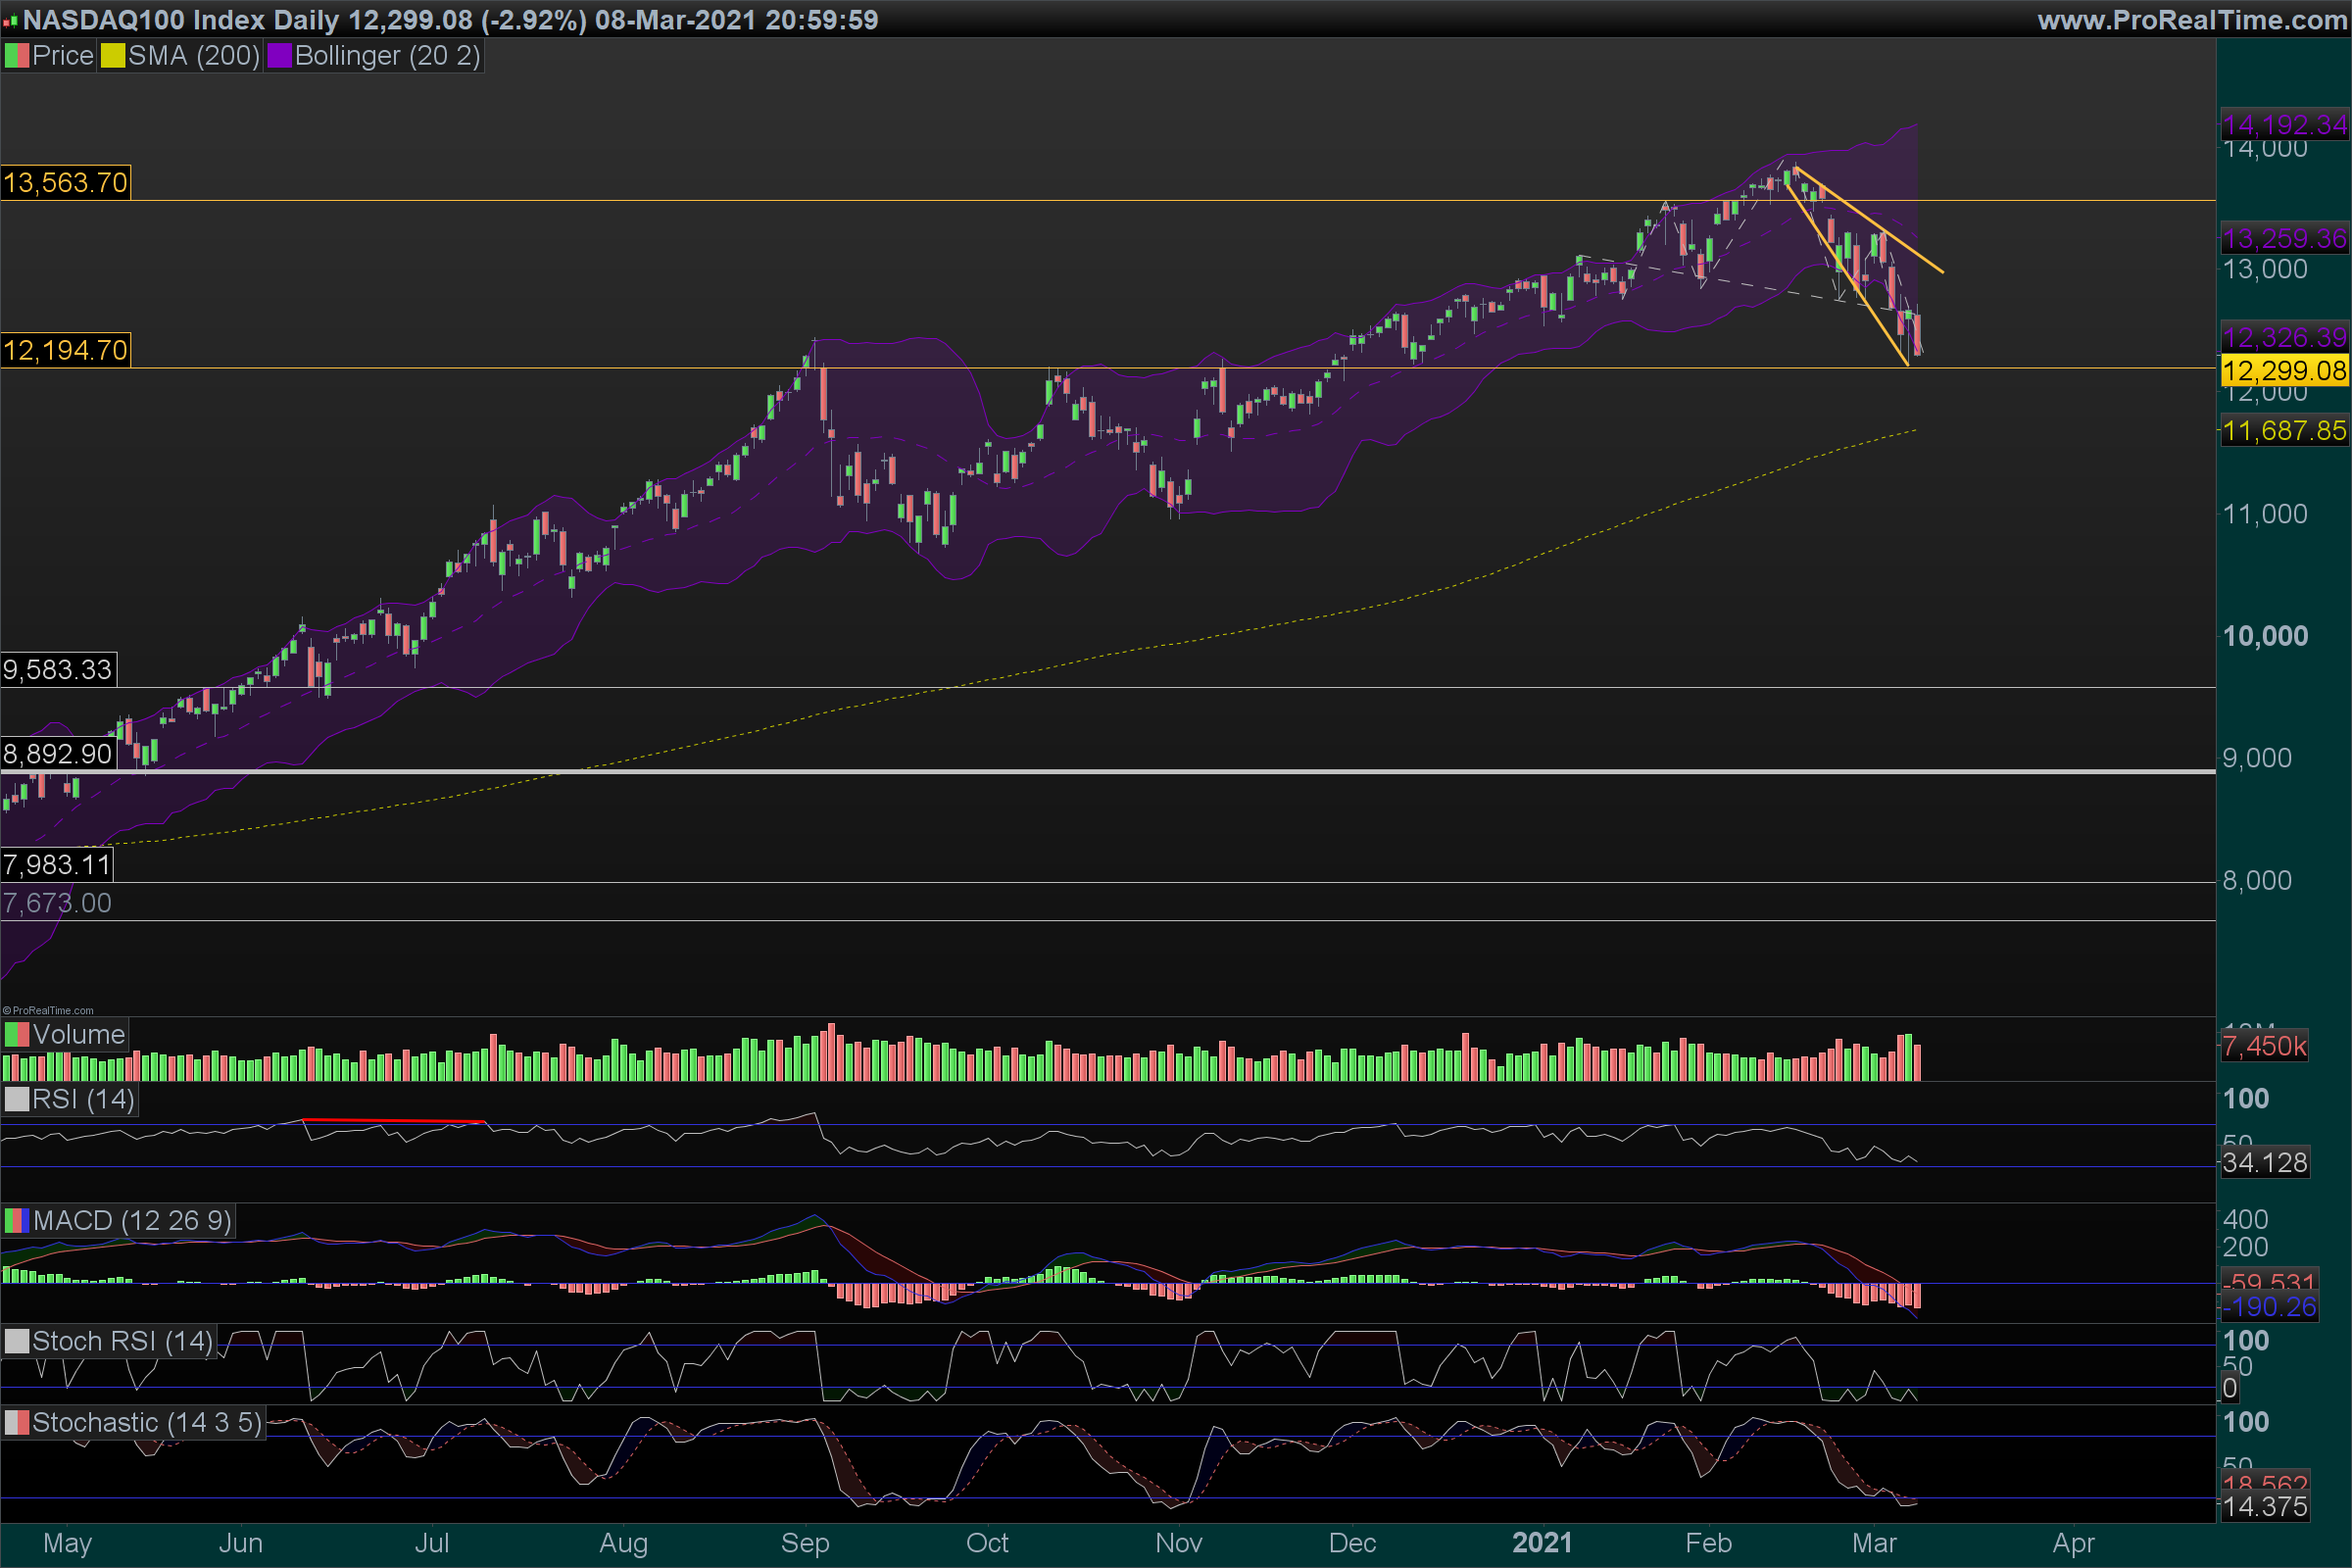
Task: Select the 9,583.33 horizontal level label
Action: point(58,669)
